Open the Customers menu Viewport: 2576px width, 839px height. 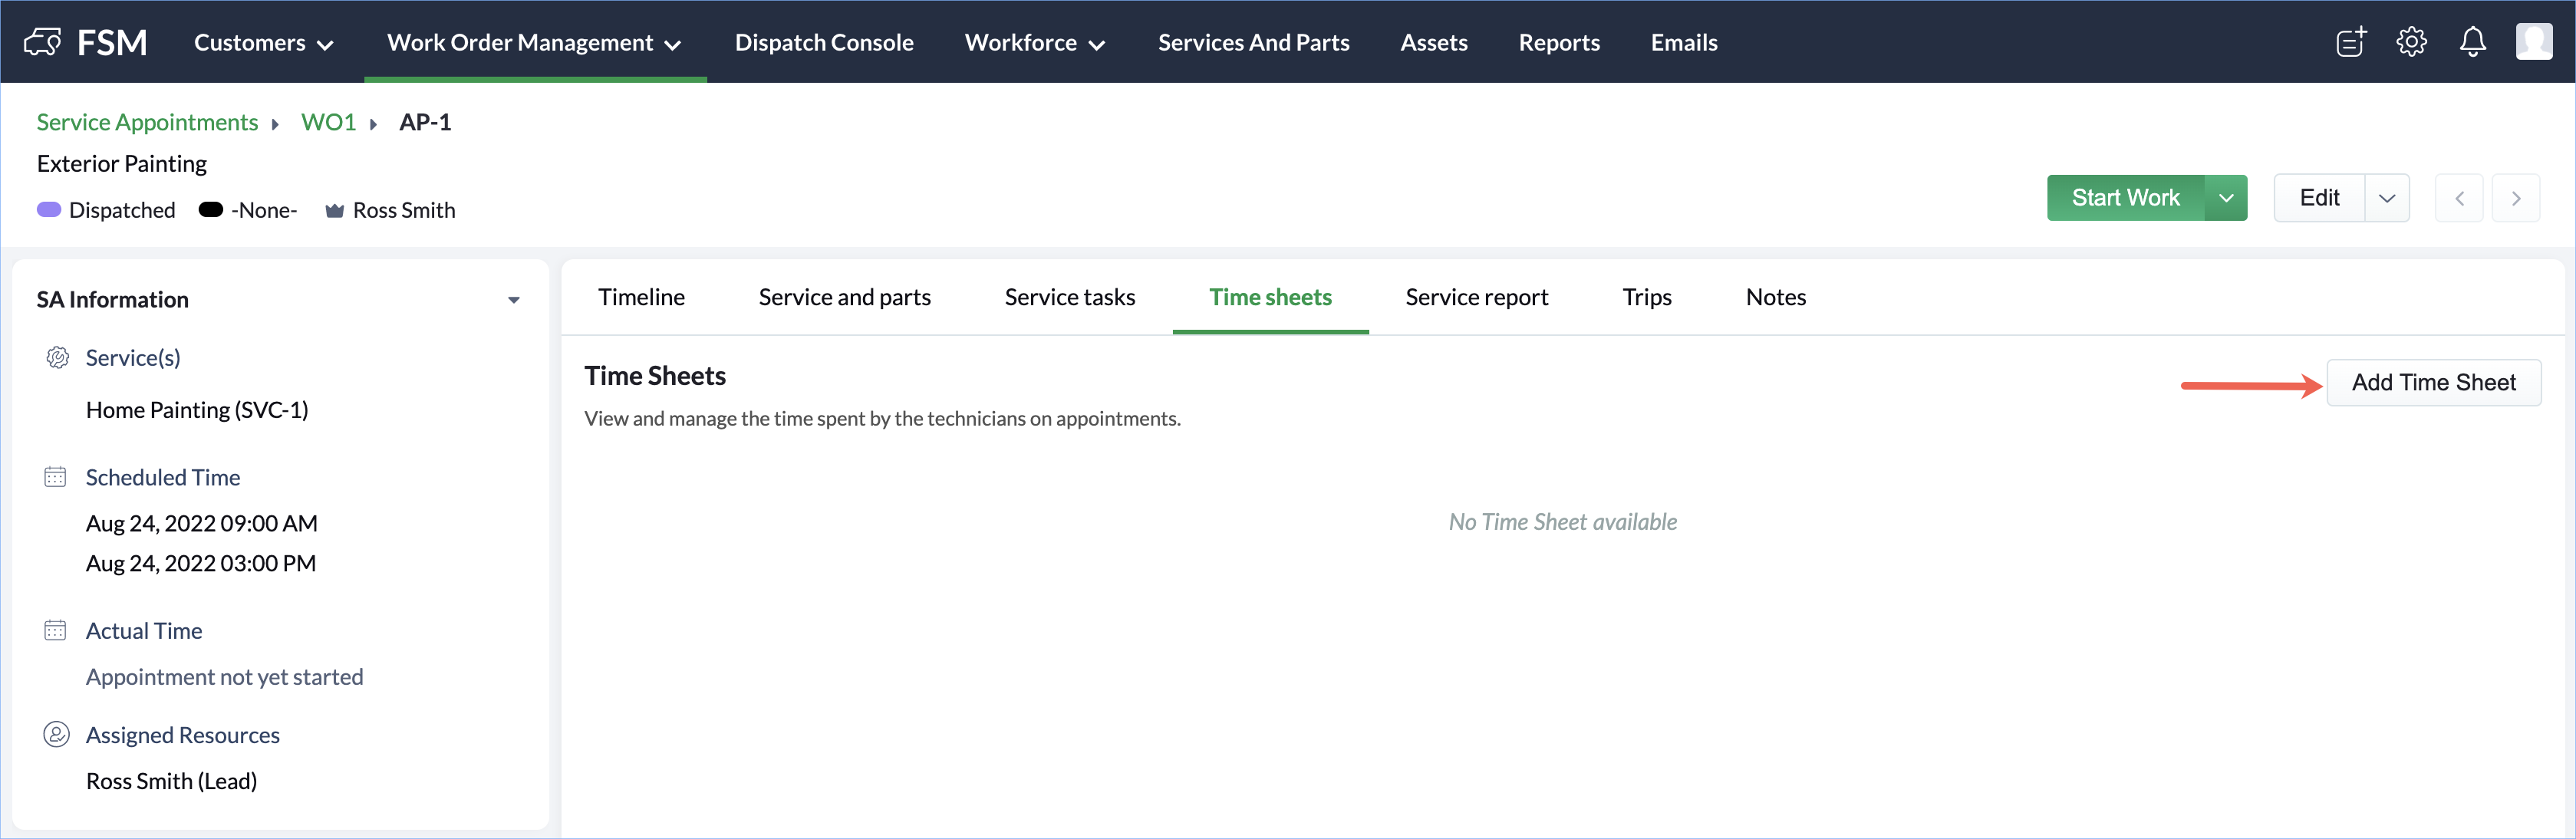coord(263,42)
